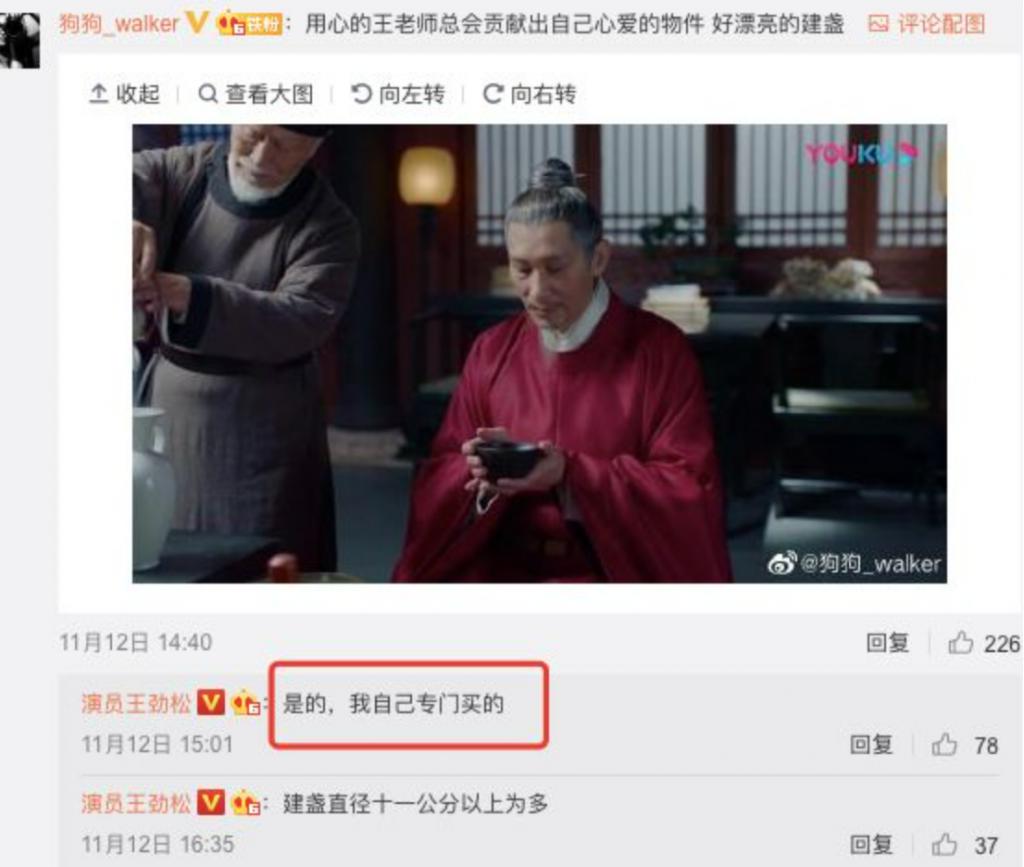Open 演员王劲松 profile from second reply
The image size is (1024, 867).
136,803
